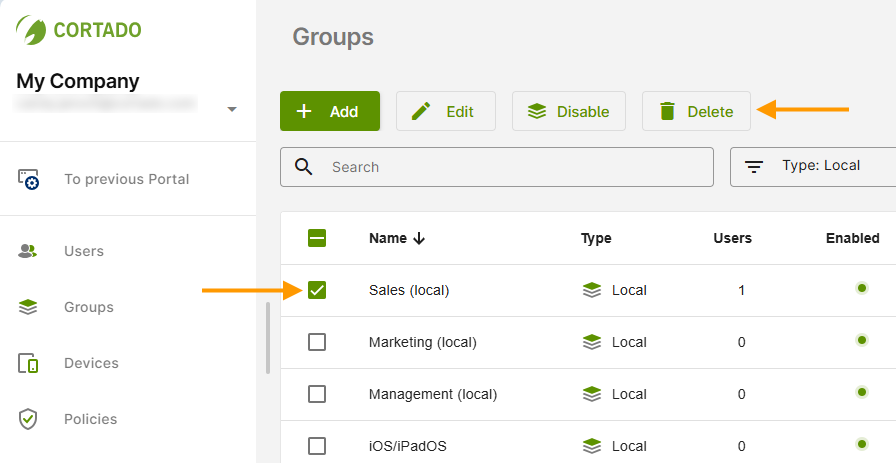
Task: Open the Marketing (local) group
Action: point(423,342)
